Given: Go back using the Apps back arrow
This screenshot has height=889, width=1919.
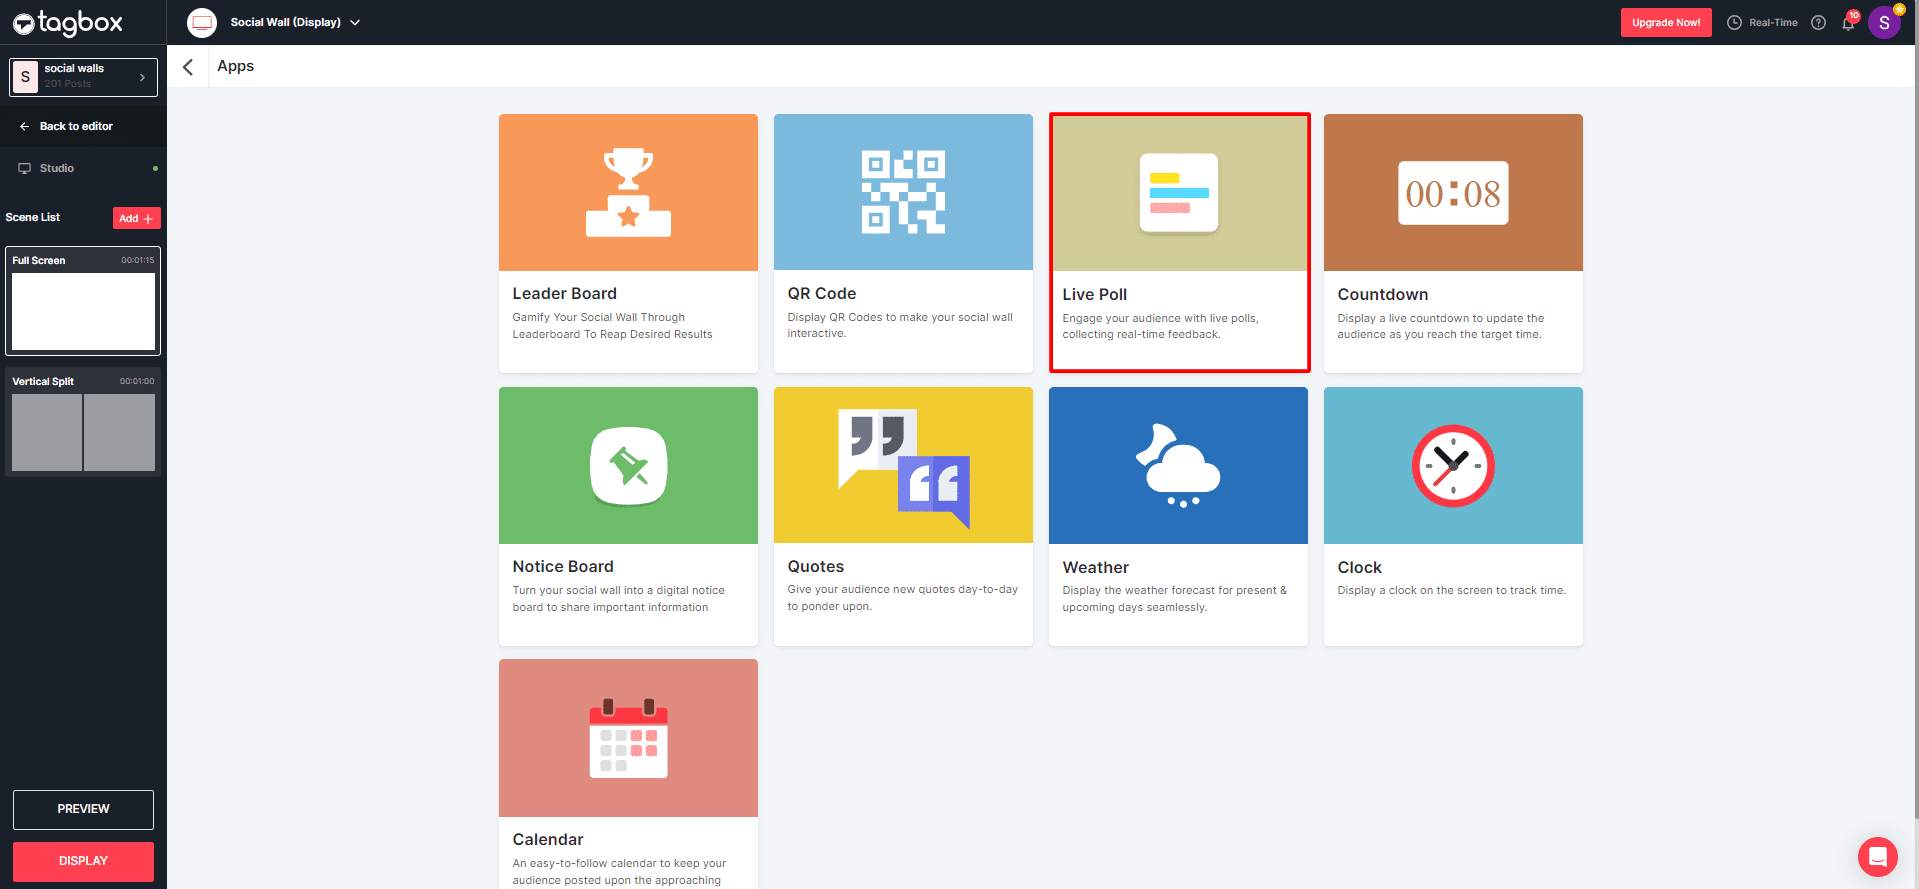Looking at the screenshot, I should point(188,67).
